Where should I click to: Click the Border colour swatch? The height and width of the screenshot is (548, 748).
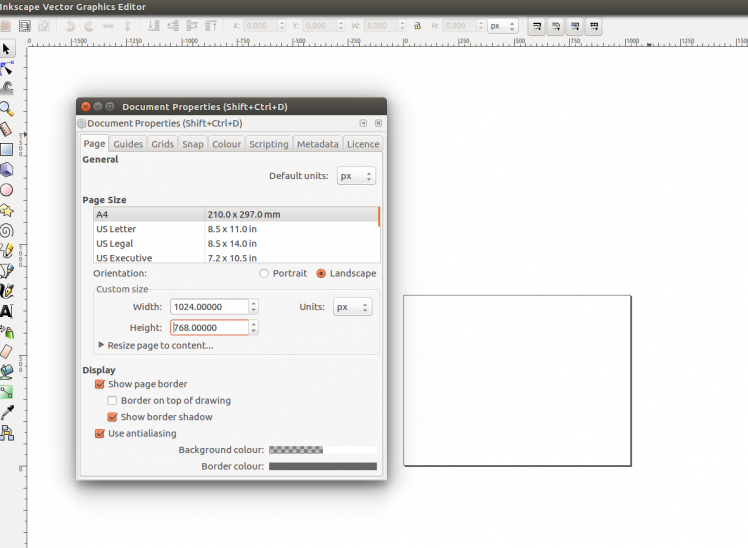click(322, 466)
